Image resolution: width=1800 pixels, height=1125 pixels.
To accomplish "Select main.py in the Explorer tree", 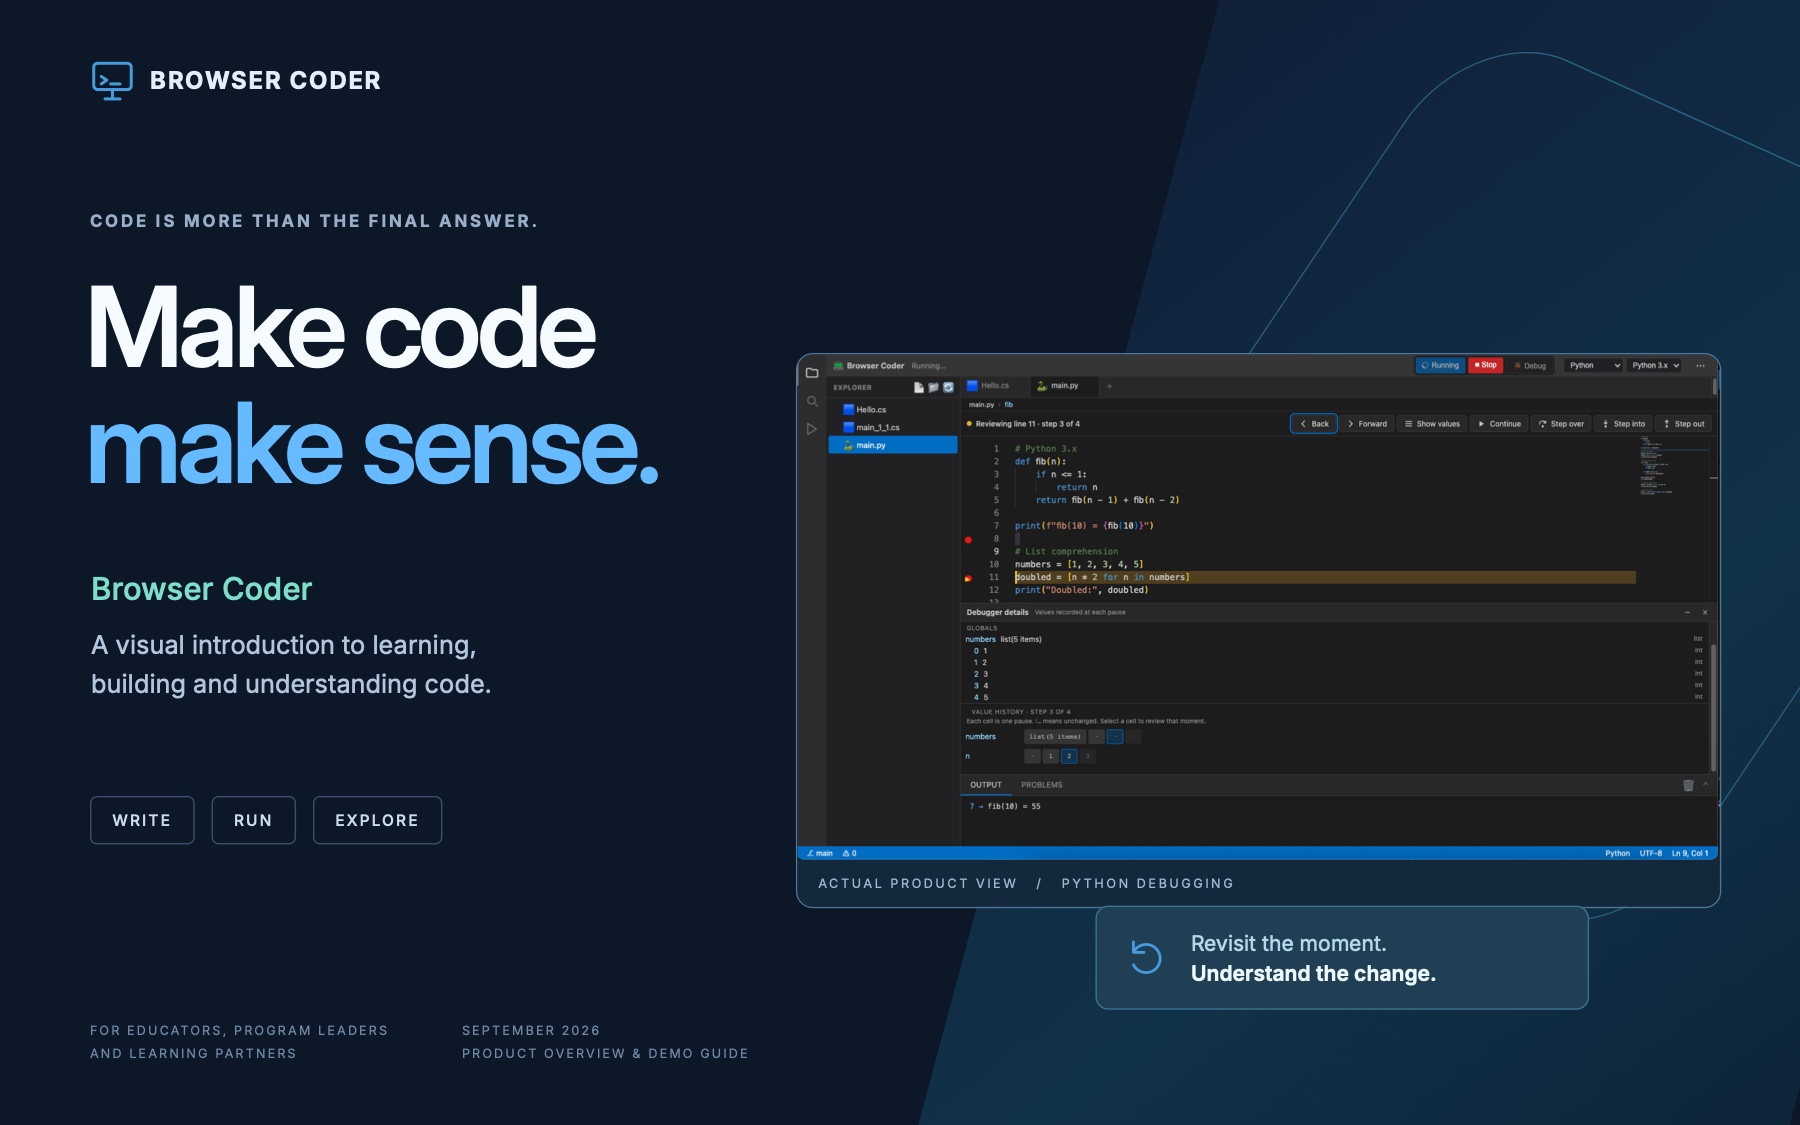I will point(893,446).
